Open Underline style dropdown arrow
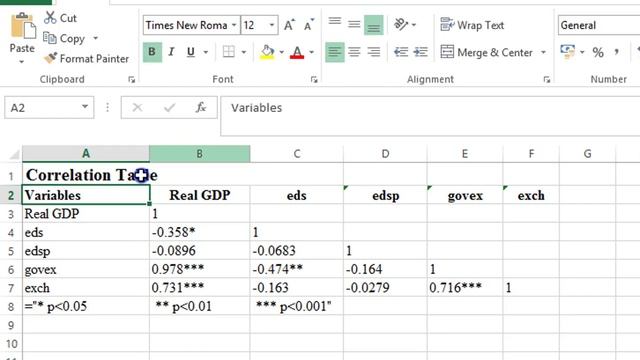This screenshot has width=640, height=360. [206, 52]
